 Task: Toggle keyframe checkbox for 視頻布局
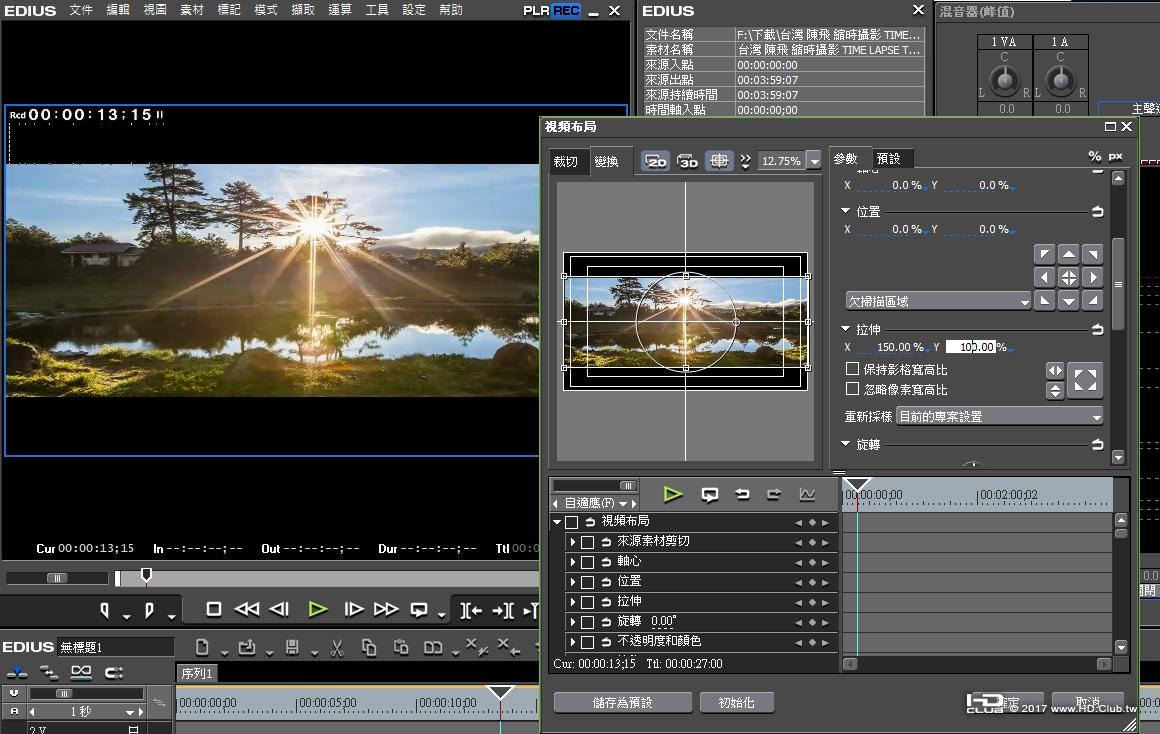(571, 522)
